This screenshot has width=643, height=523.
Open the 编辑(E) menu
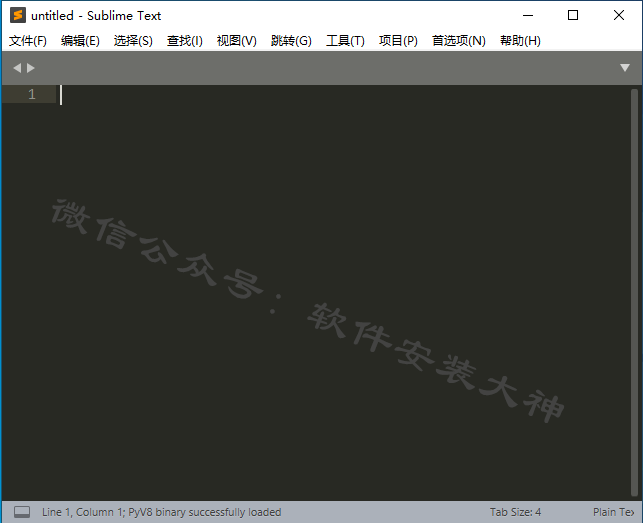pyautogui.click(x=80, y=41)
